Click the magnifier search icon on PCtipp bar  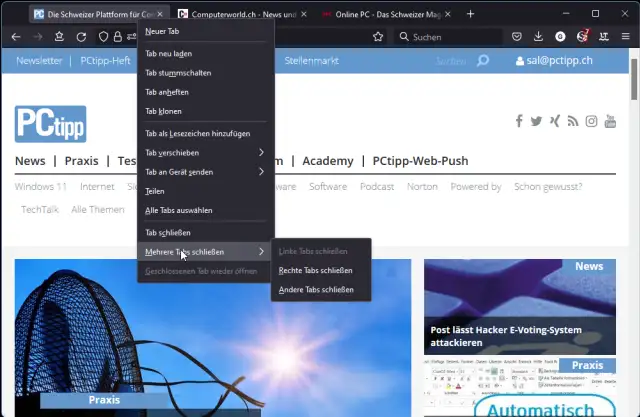point(483,61)
